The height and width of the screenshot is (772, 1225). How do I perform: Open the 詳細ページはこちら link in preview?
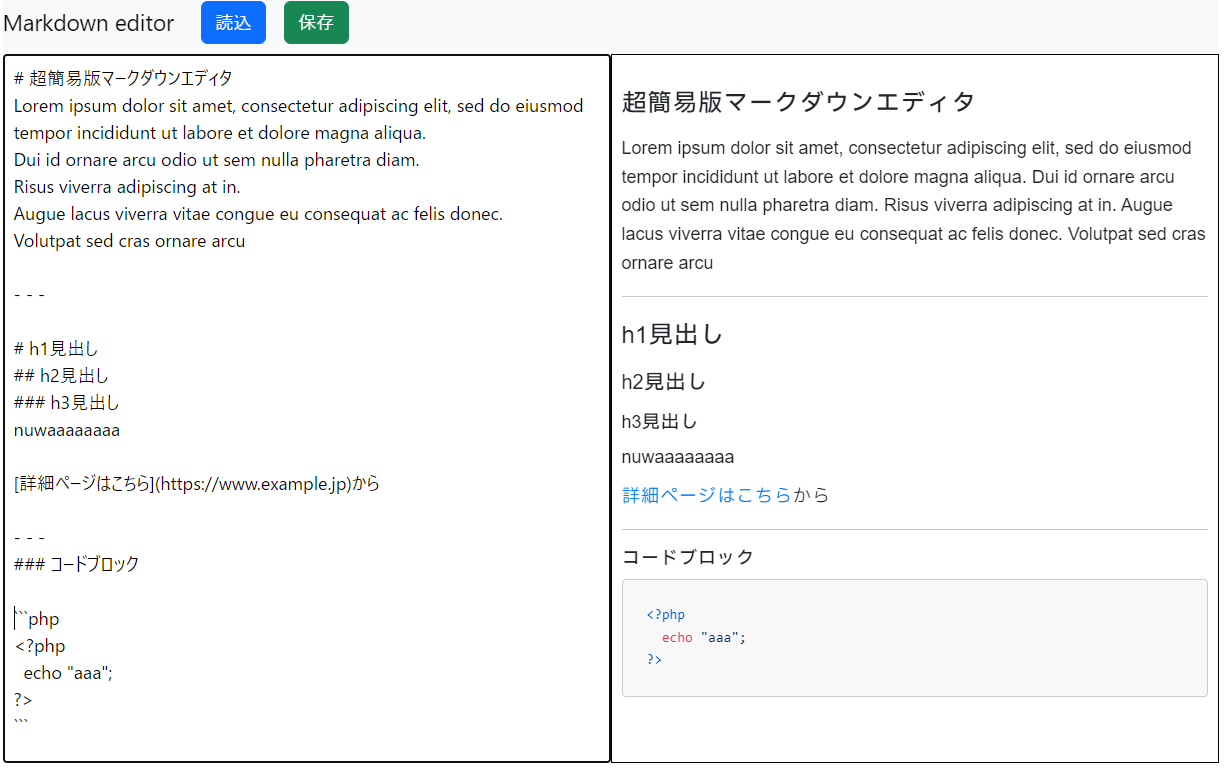[707, 495]
